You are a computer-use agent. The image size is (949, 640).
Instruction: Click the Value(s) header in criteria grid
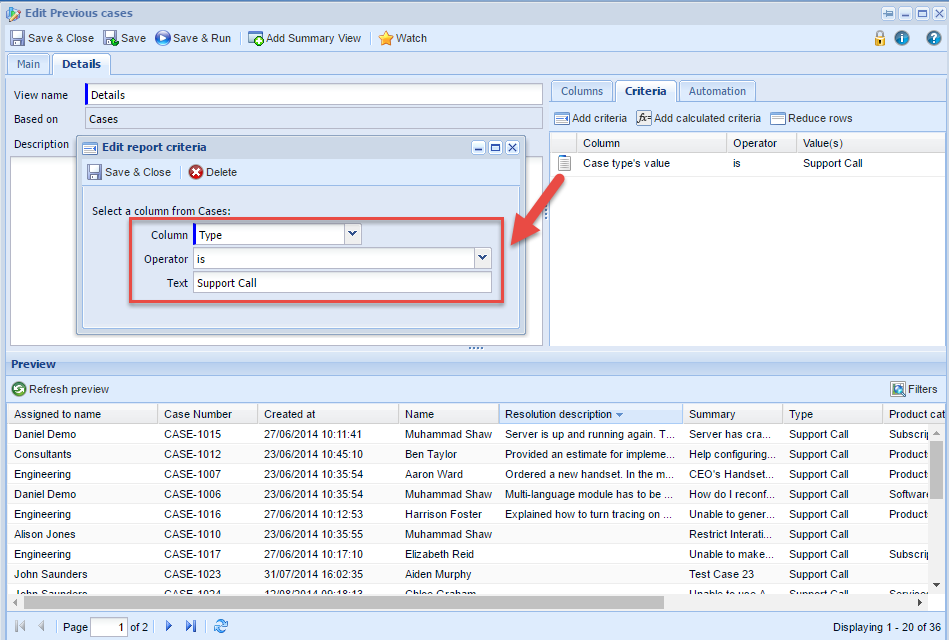click(x=872, y=143)
